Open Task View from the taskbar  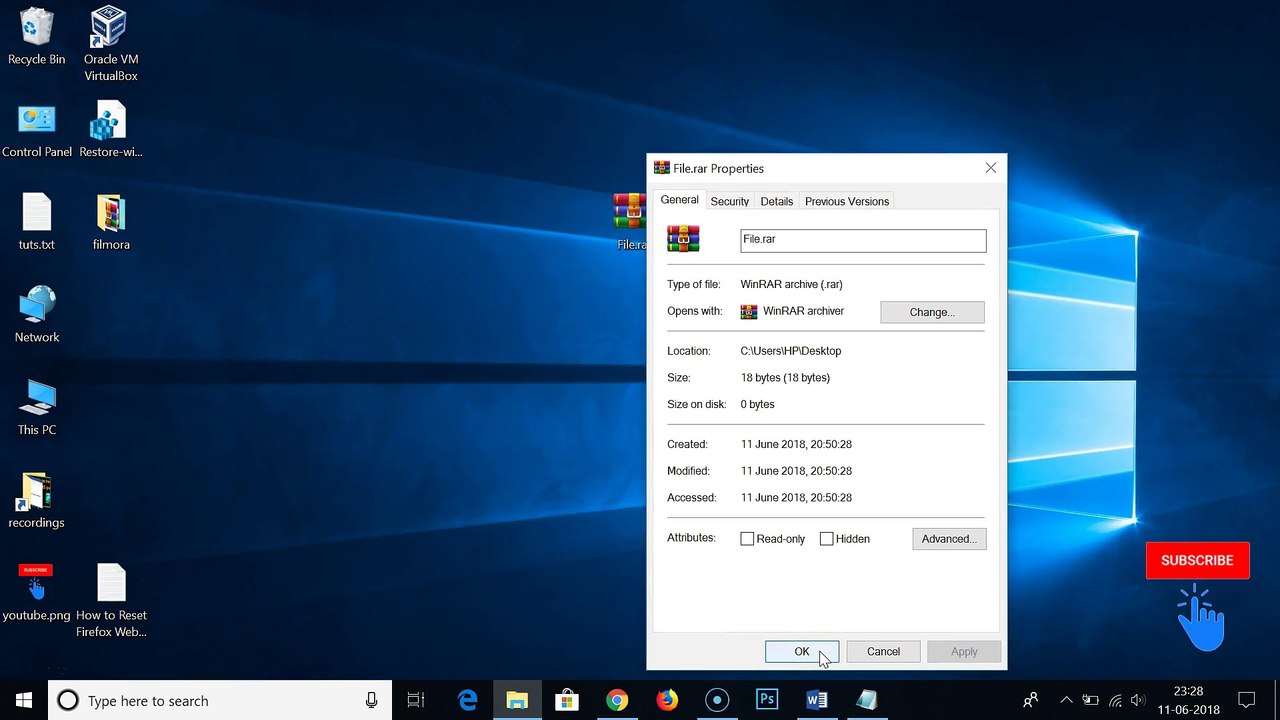pyautogui.click(x=416, y=700)
